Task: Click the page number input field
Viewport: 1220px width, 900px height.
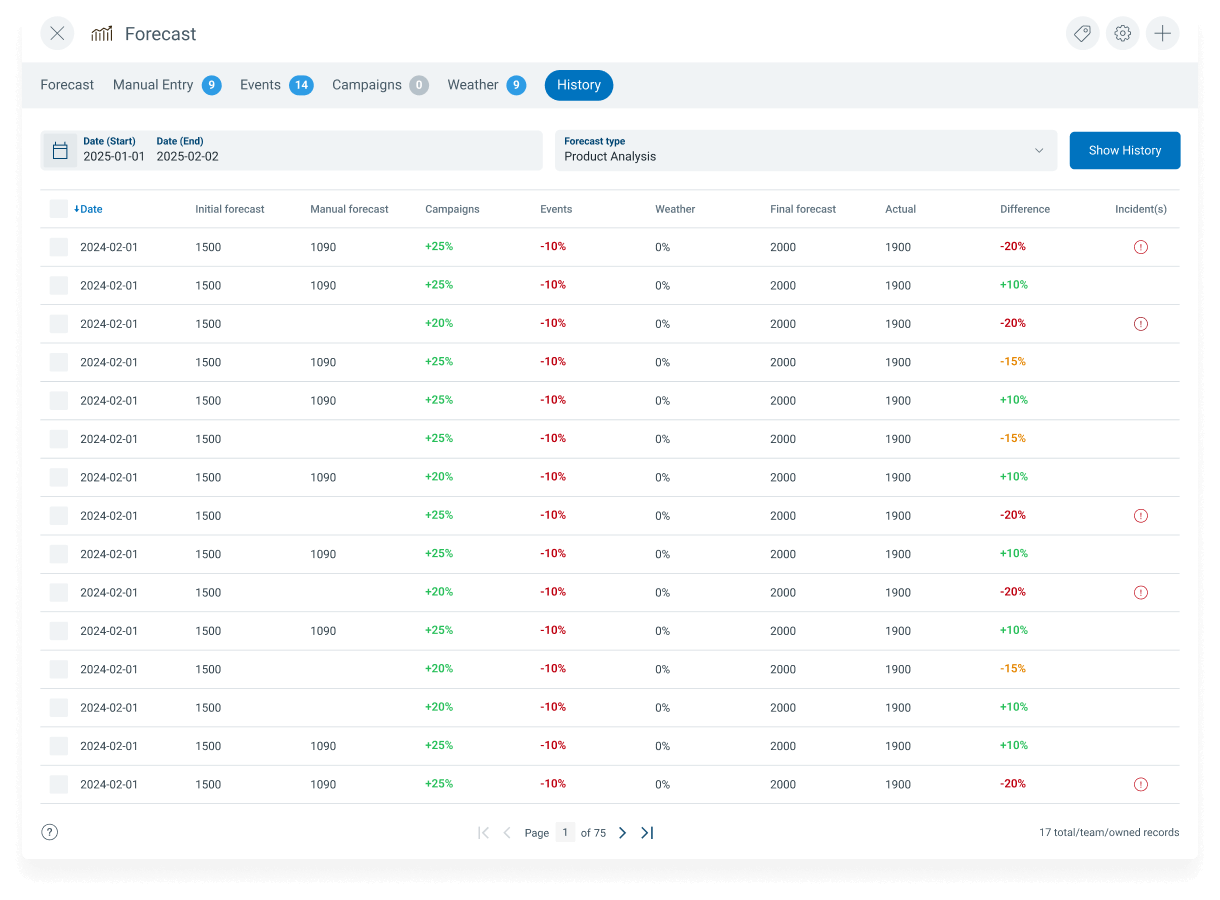Action: click(x=565, y=832)
